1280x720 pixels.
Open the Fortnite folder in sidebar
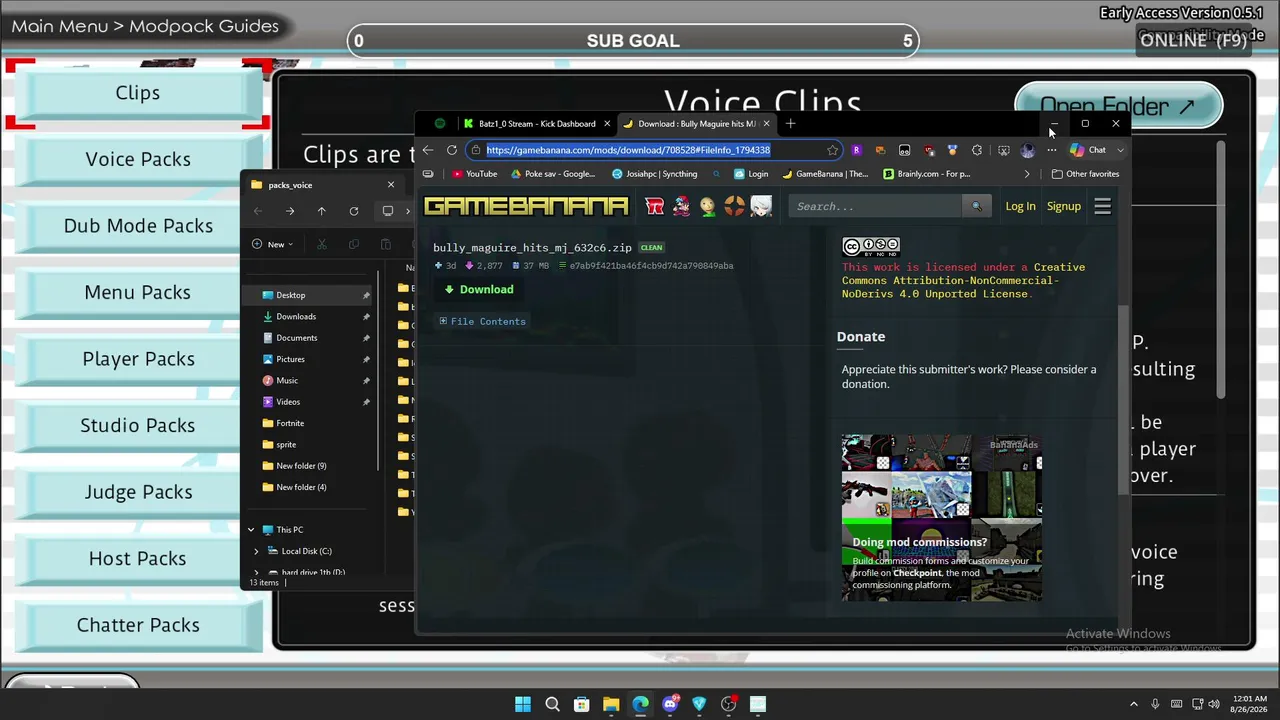[x=308, y=423]
